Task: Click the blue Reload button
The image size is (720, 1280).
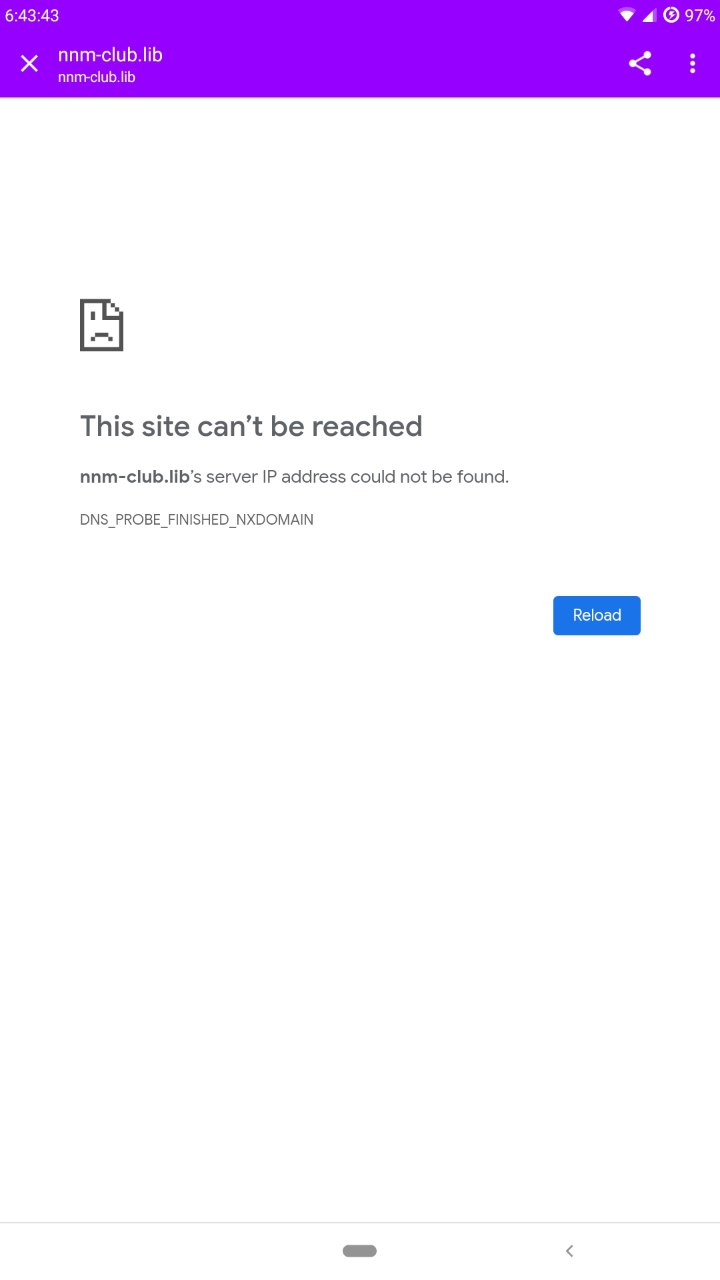Action: tap(597, 615)
